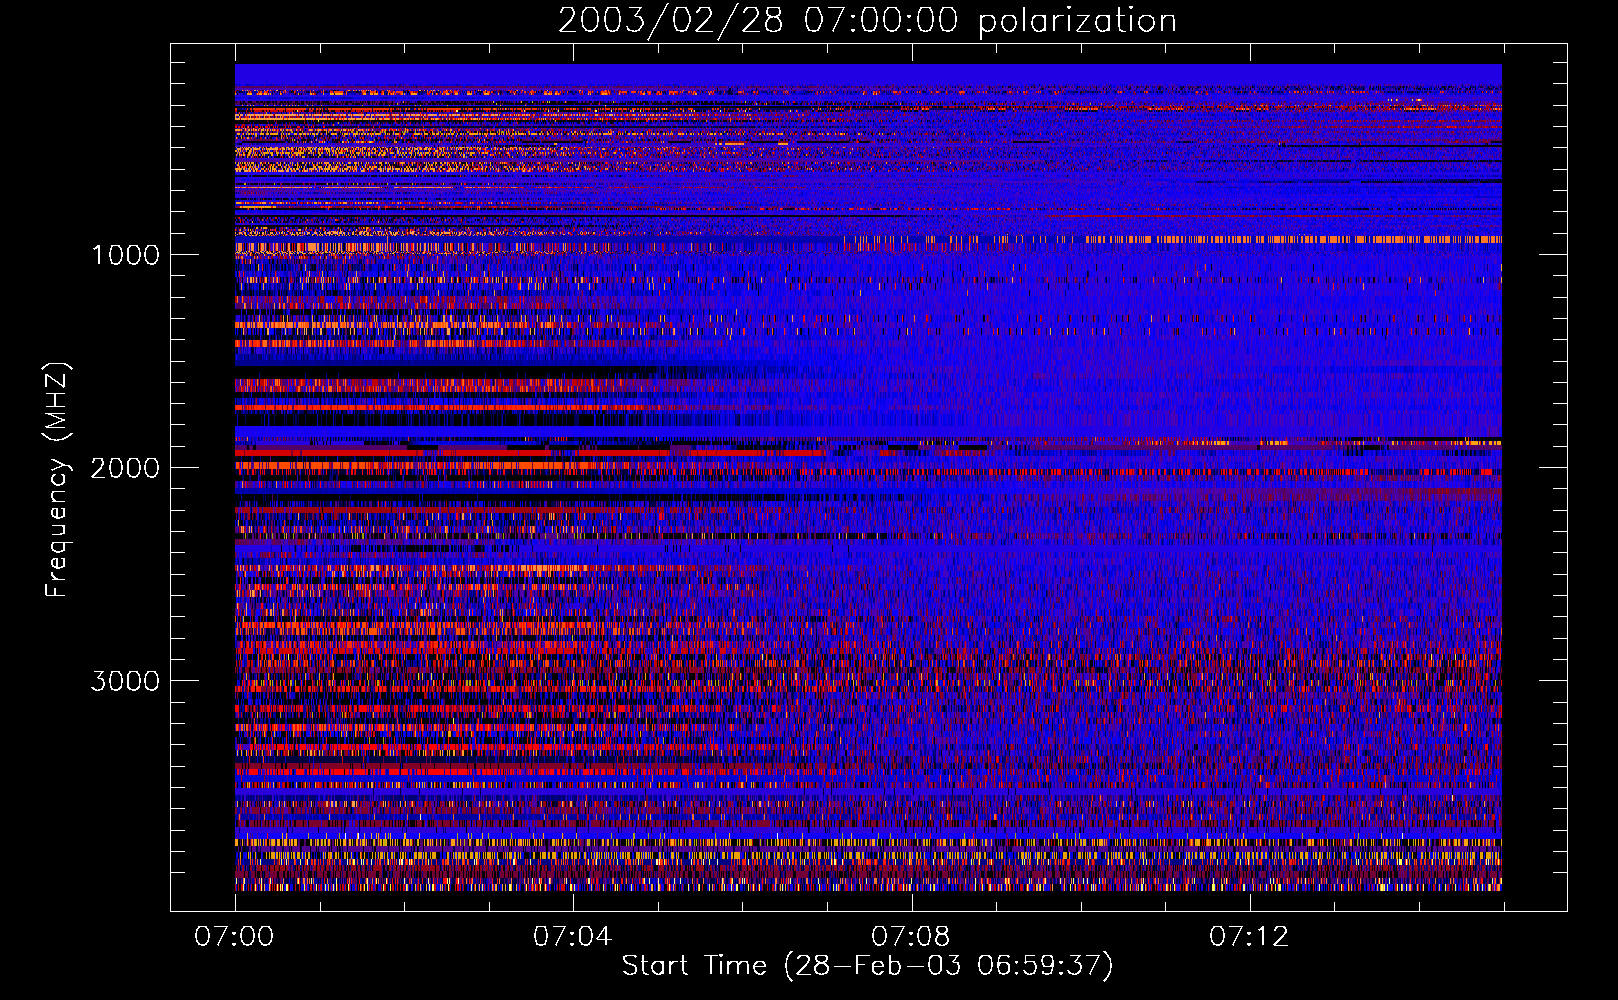Click the '3000' frequency tick label
1618x1000 pixels.
click(x=125, y=681)
